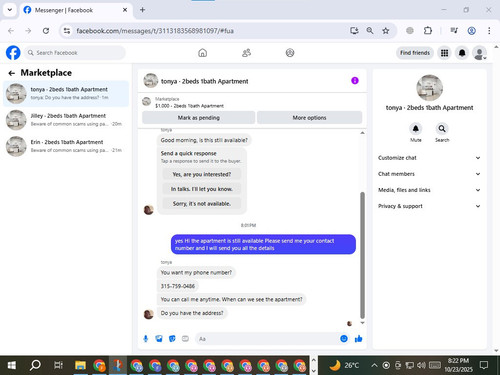Open the Facebook menu grid icon
Screen dimensions: 500x375
[x=444, y=53]
